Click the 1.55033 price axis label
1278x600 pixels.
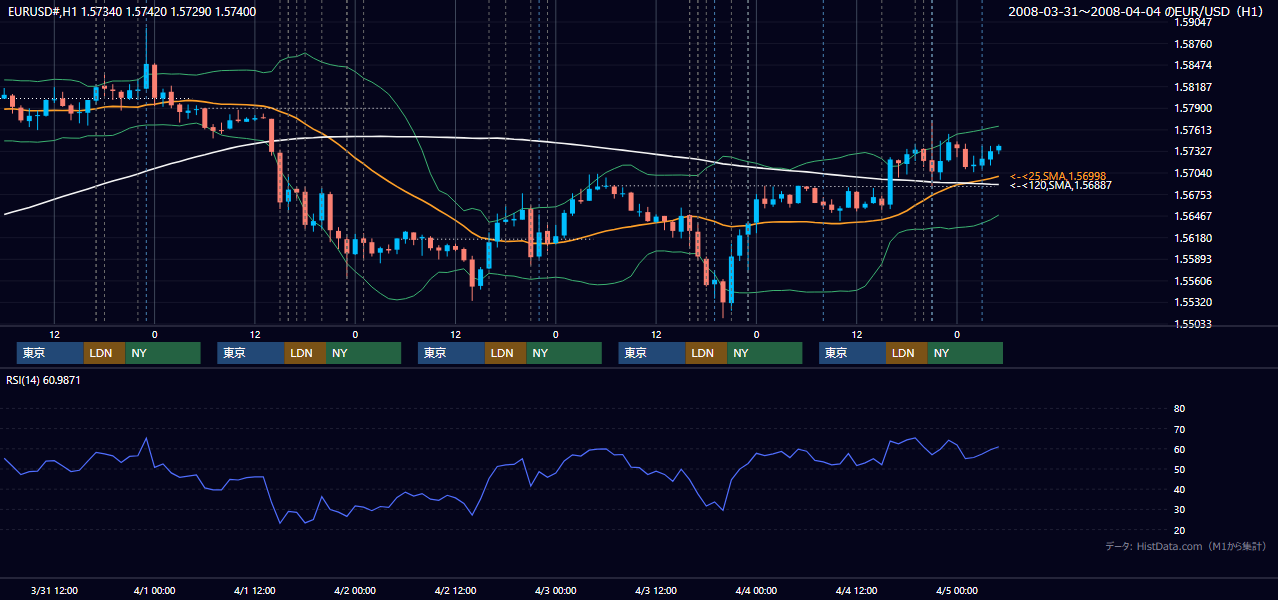(1193, 324)
